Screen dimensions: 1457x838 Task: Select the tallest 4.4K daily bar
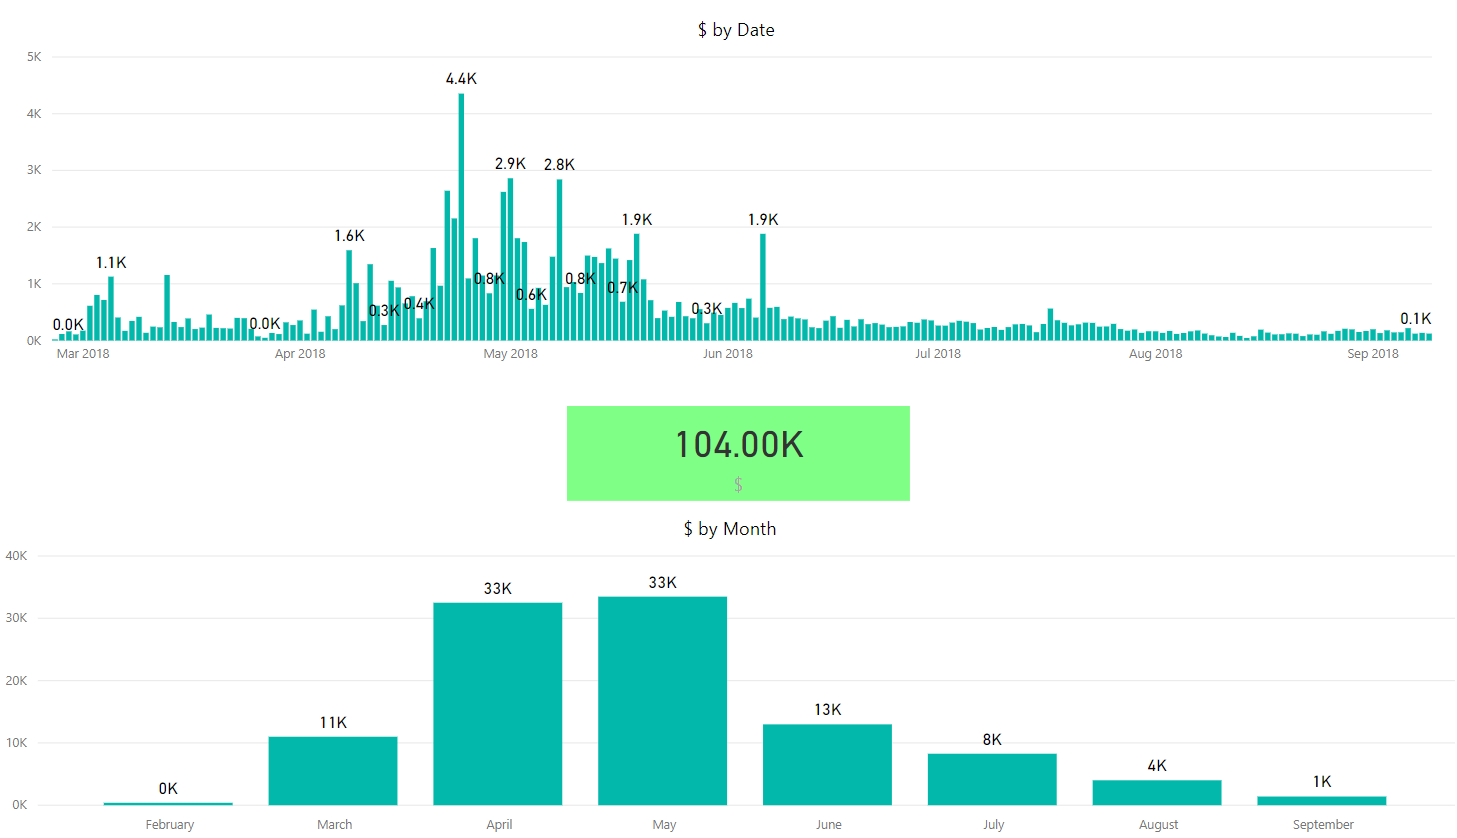click(461, 217)
